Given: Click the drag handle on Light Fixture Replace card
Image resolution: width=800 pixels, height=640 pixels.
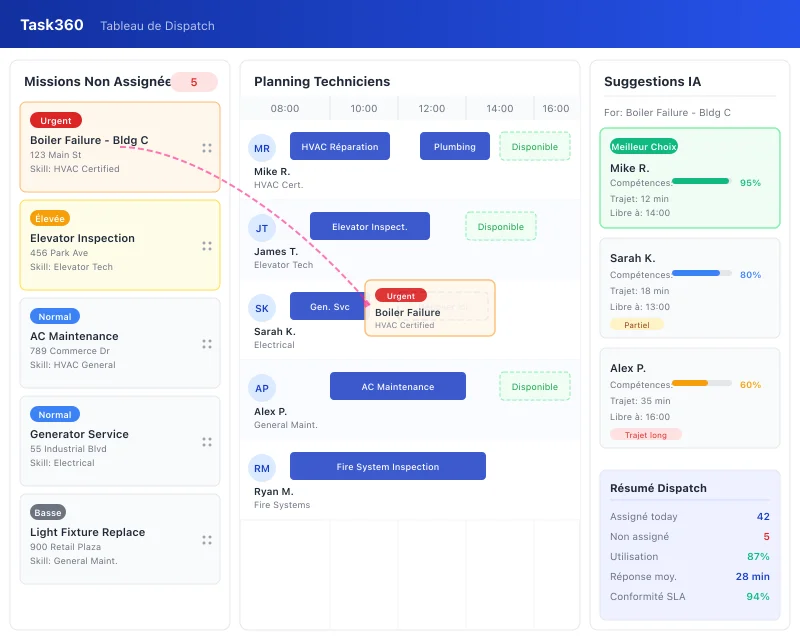Looking at the screenshot, I should click(x=207, y=540).
